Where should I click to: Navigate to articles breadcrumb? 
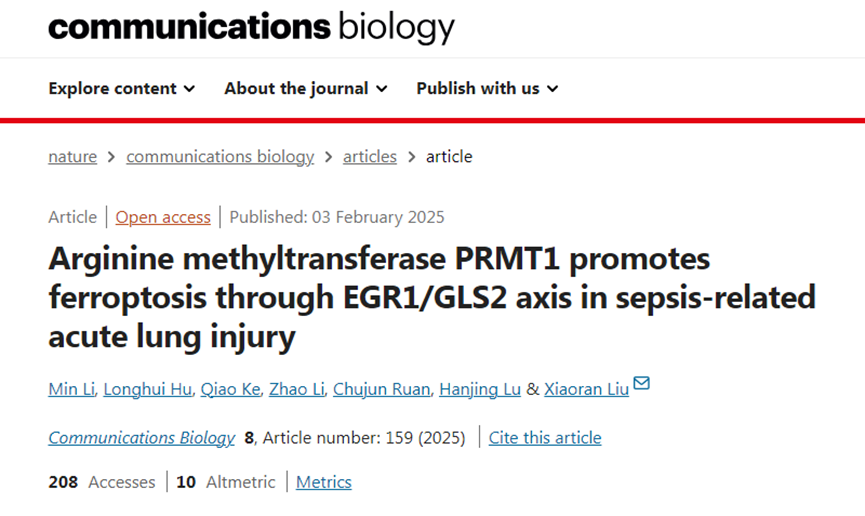370,157
